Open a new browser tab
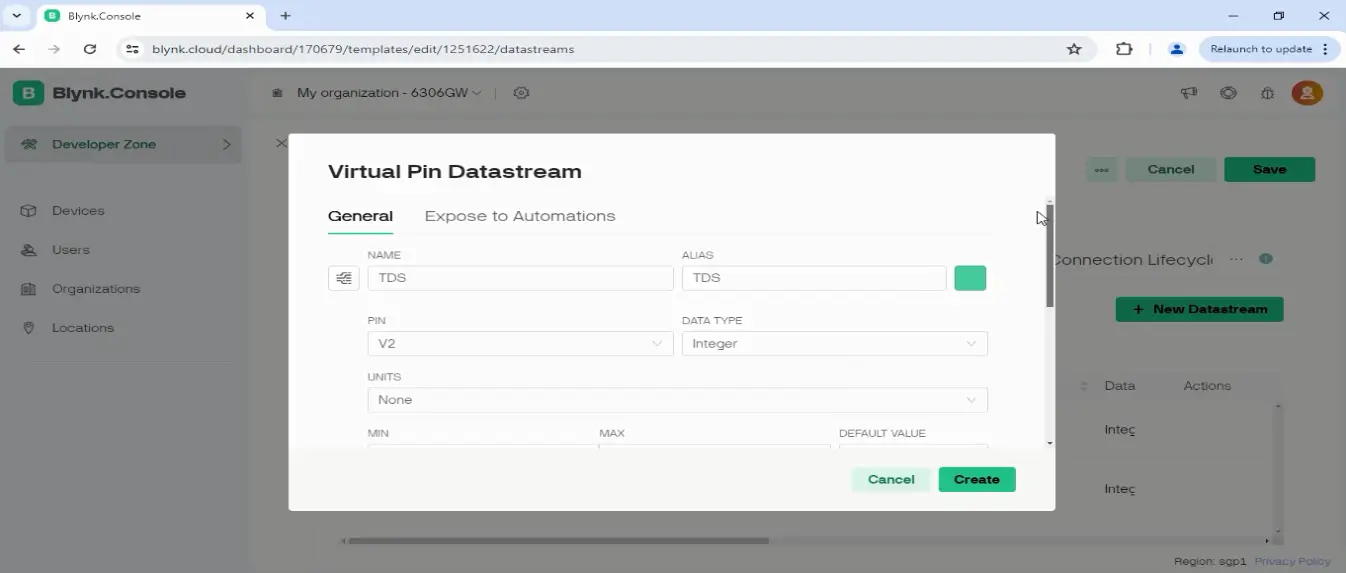 click(x=285, y=16)
